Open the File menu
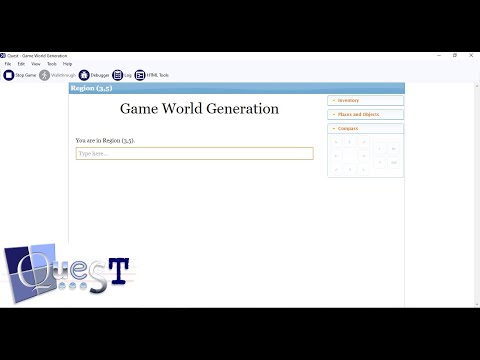 (x=8, y=64)
